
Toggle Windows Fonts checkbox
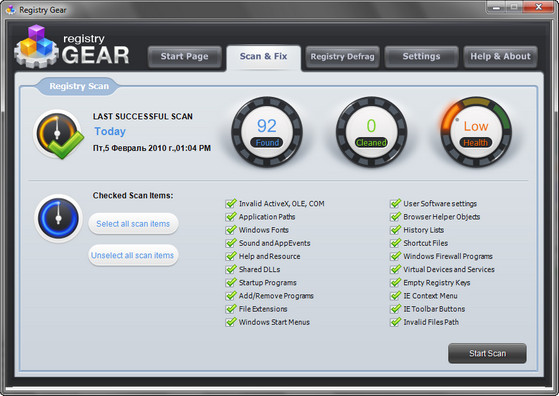coord(231,230)
